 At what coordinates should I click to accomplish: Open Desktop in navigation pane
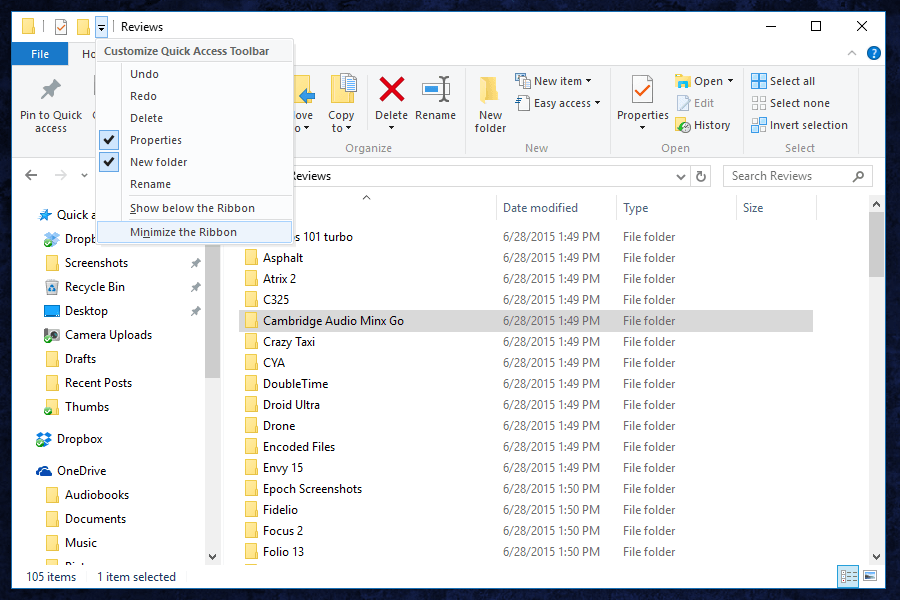pyautogui.click(x=86, y=311)
